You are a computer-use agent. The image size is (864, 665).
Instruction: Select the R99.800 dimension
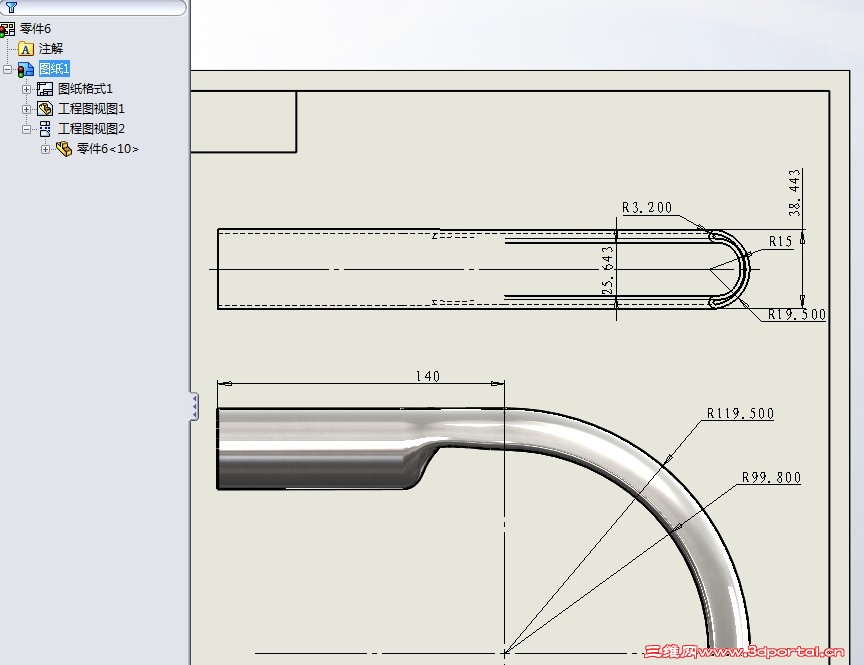pyautogui.click(x=771, y=478)
